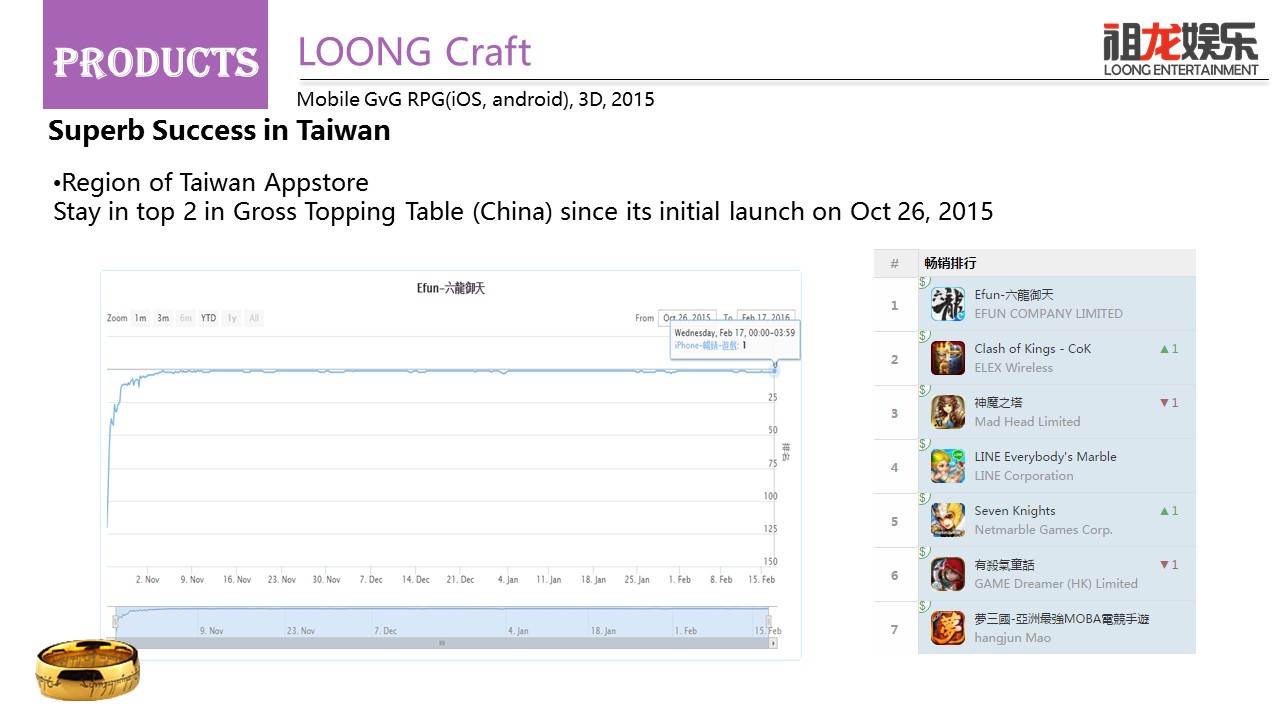Click the golden ring image
1280x720 pixels.
click(88, 672)
